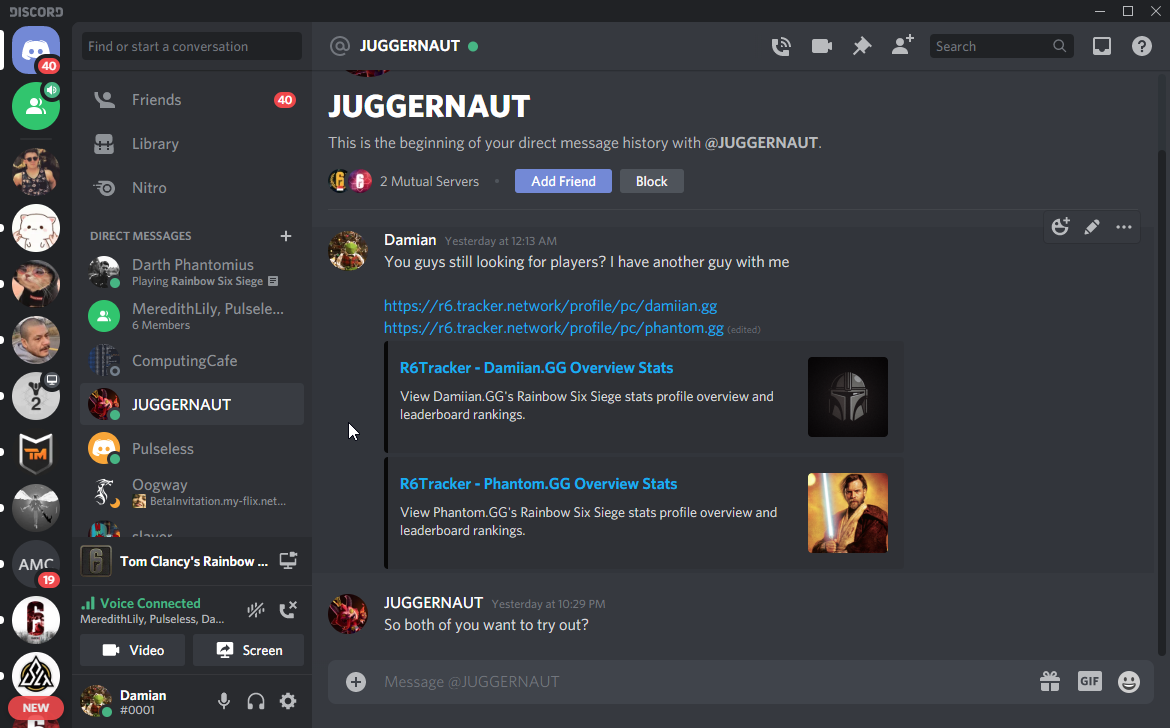The width and height of the screenshot is (1170, 728).
Task: Open the Help question mark icon
Action: [1141, 46]
